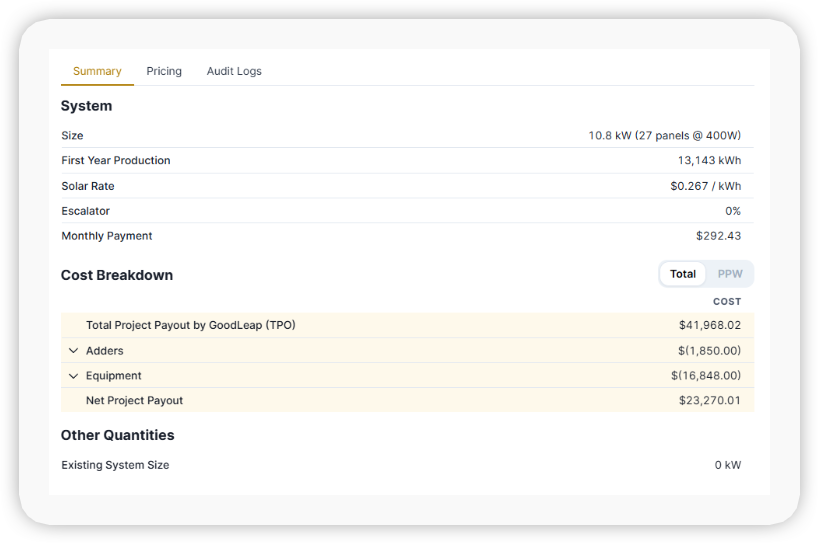
Task: Select the Total cost view toggle
Action: pos(682,274)
